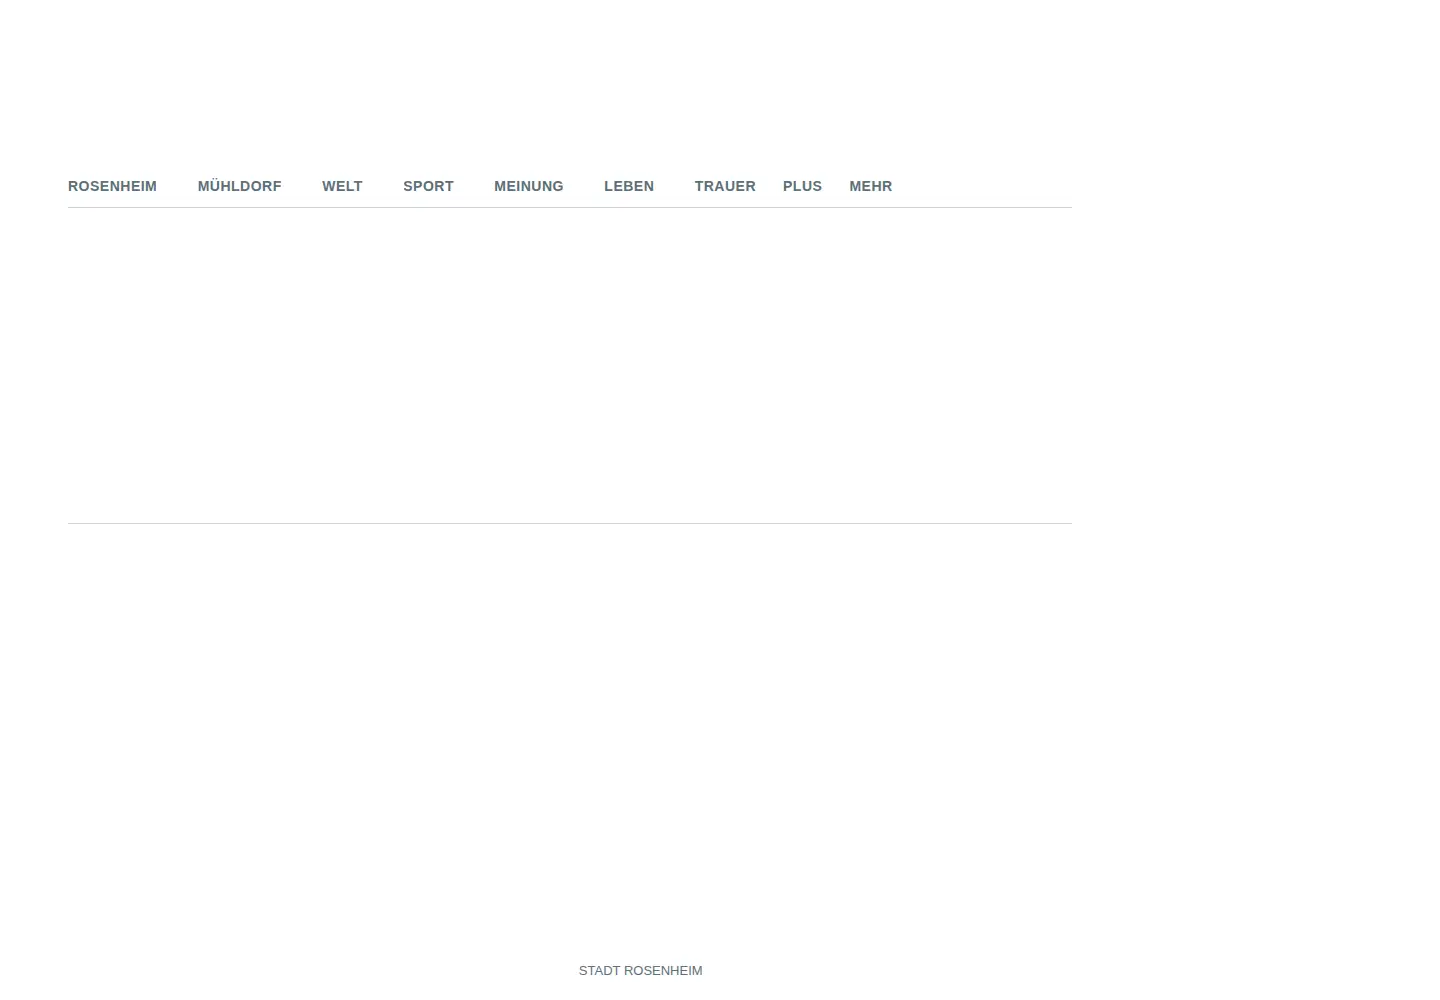Select WELT in the navigation bar
Screen dimensions: 1440x1000
click(342, 186)
